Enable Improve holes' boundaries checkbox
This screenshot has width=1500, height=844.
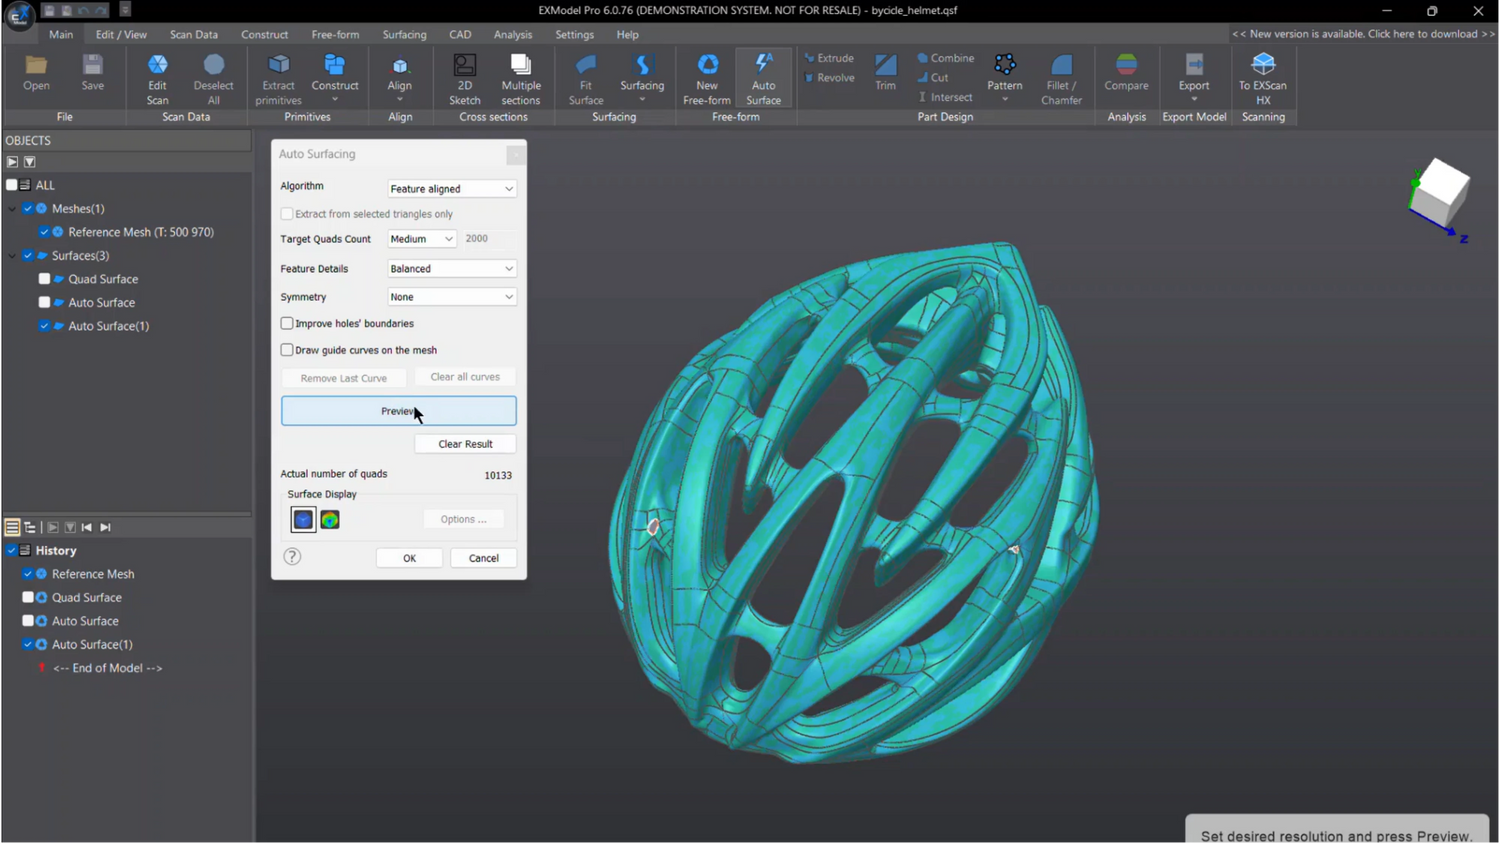click(x=288, y=324)
